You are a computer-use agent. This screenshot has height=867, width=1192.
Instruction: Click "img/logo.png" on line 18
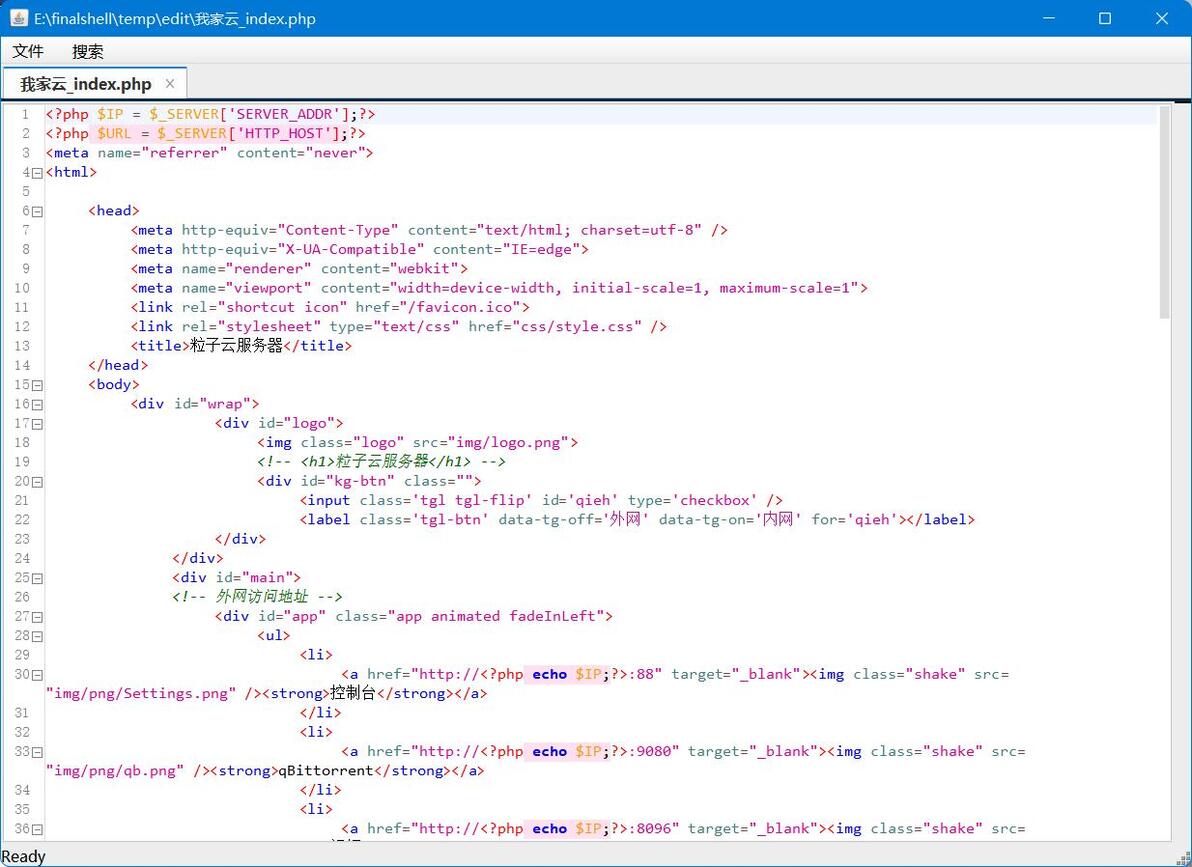pyautogui.click(x=508, y=443)
